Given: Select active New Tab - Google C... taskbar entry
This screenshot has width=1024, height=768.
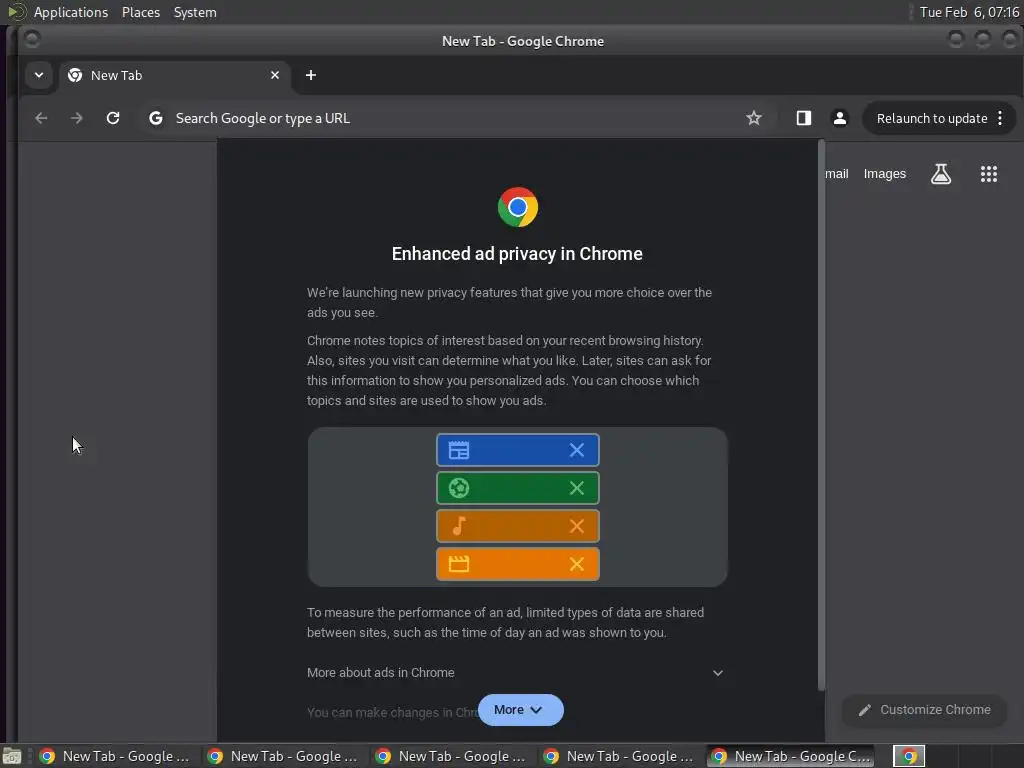Looking at the screenshot, I should [792, 756].
